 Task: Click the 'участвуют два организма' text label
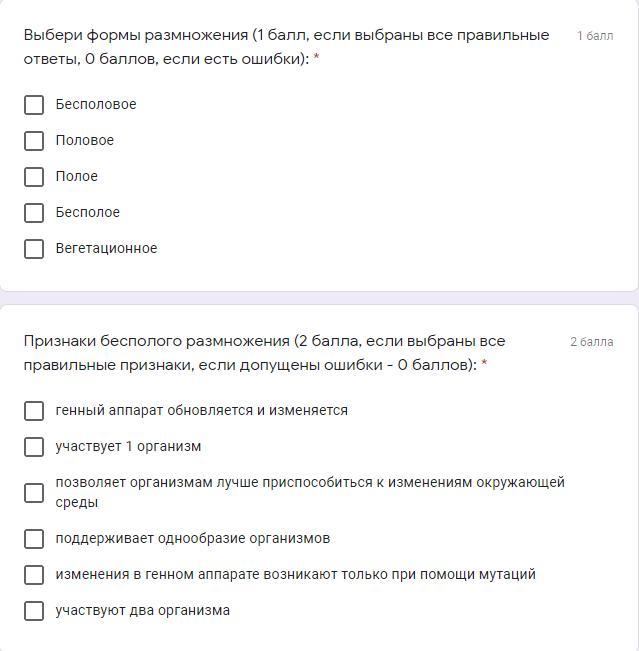coord(142,611)
